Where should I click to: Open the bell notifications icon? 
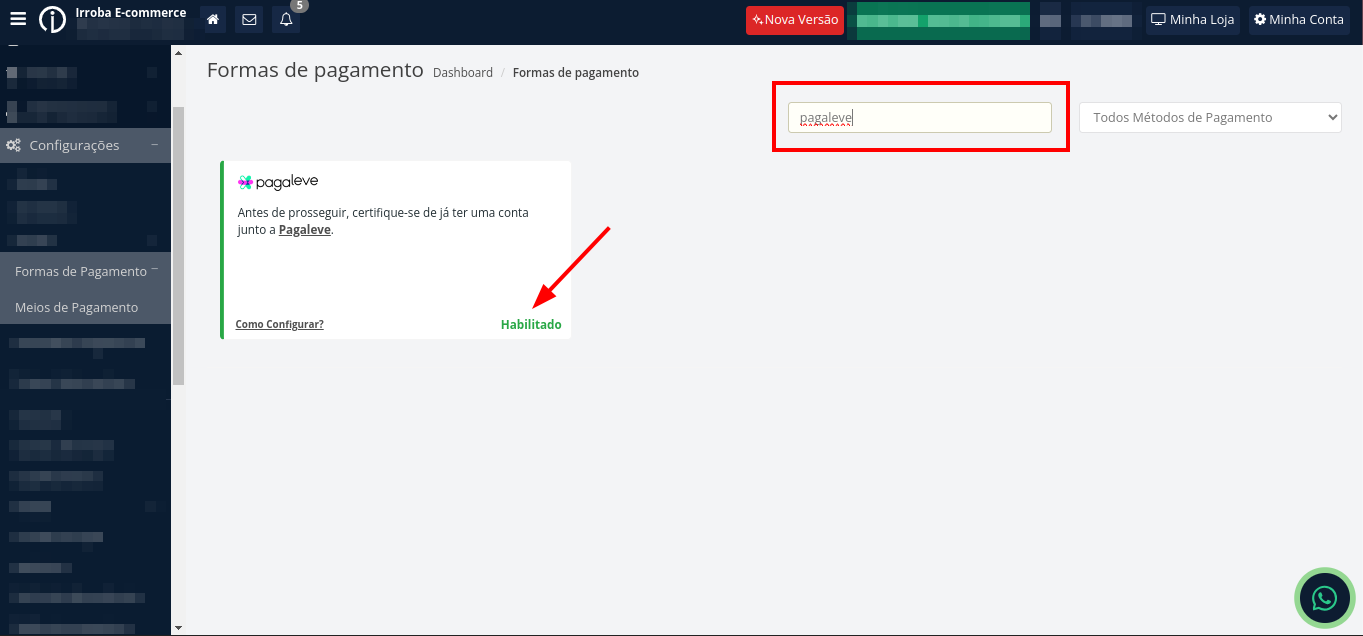(x=286, y=20)
